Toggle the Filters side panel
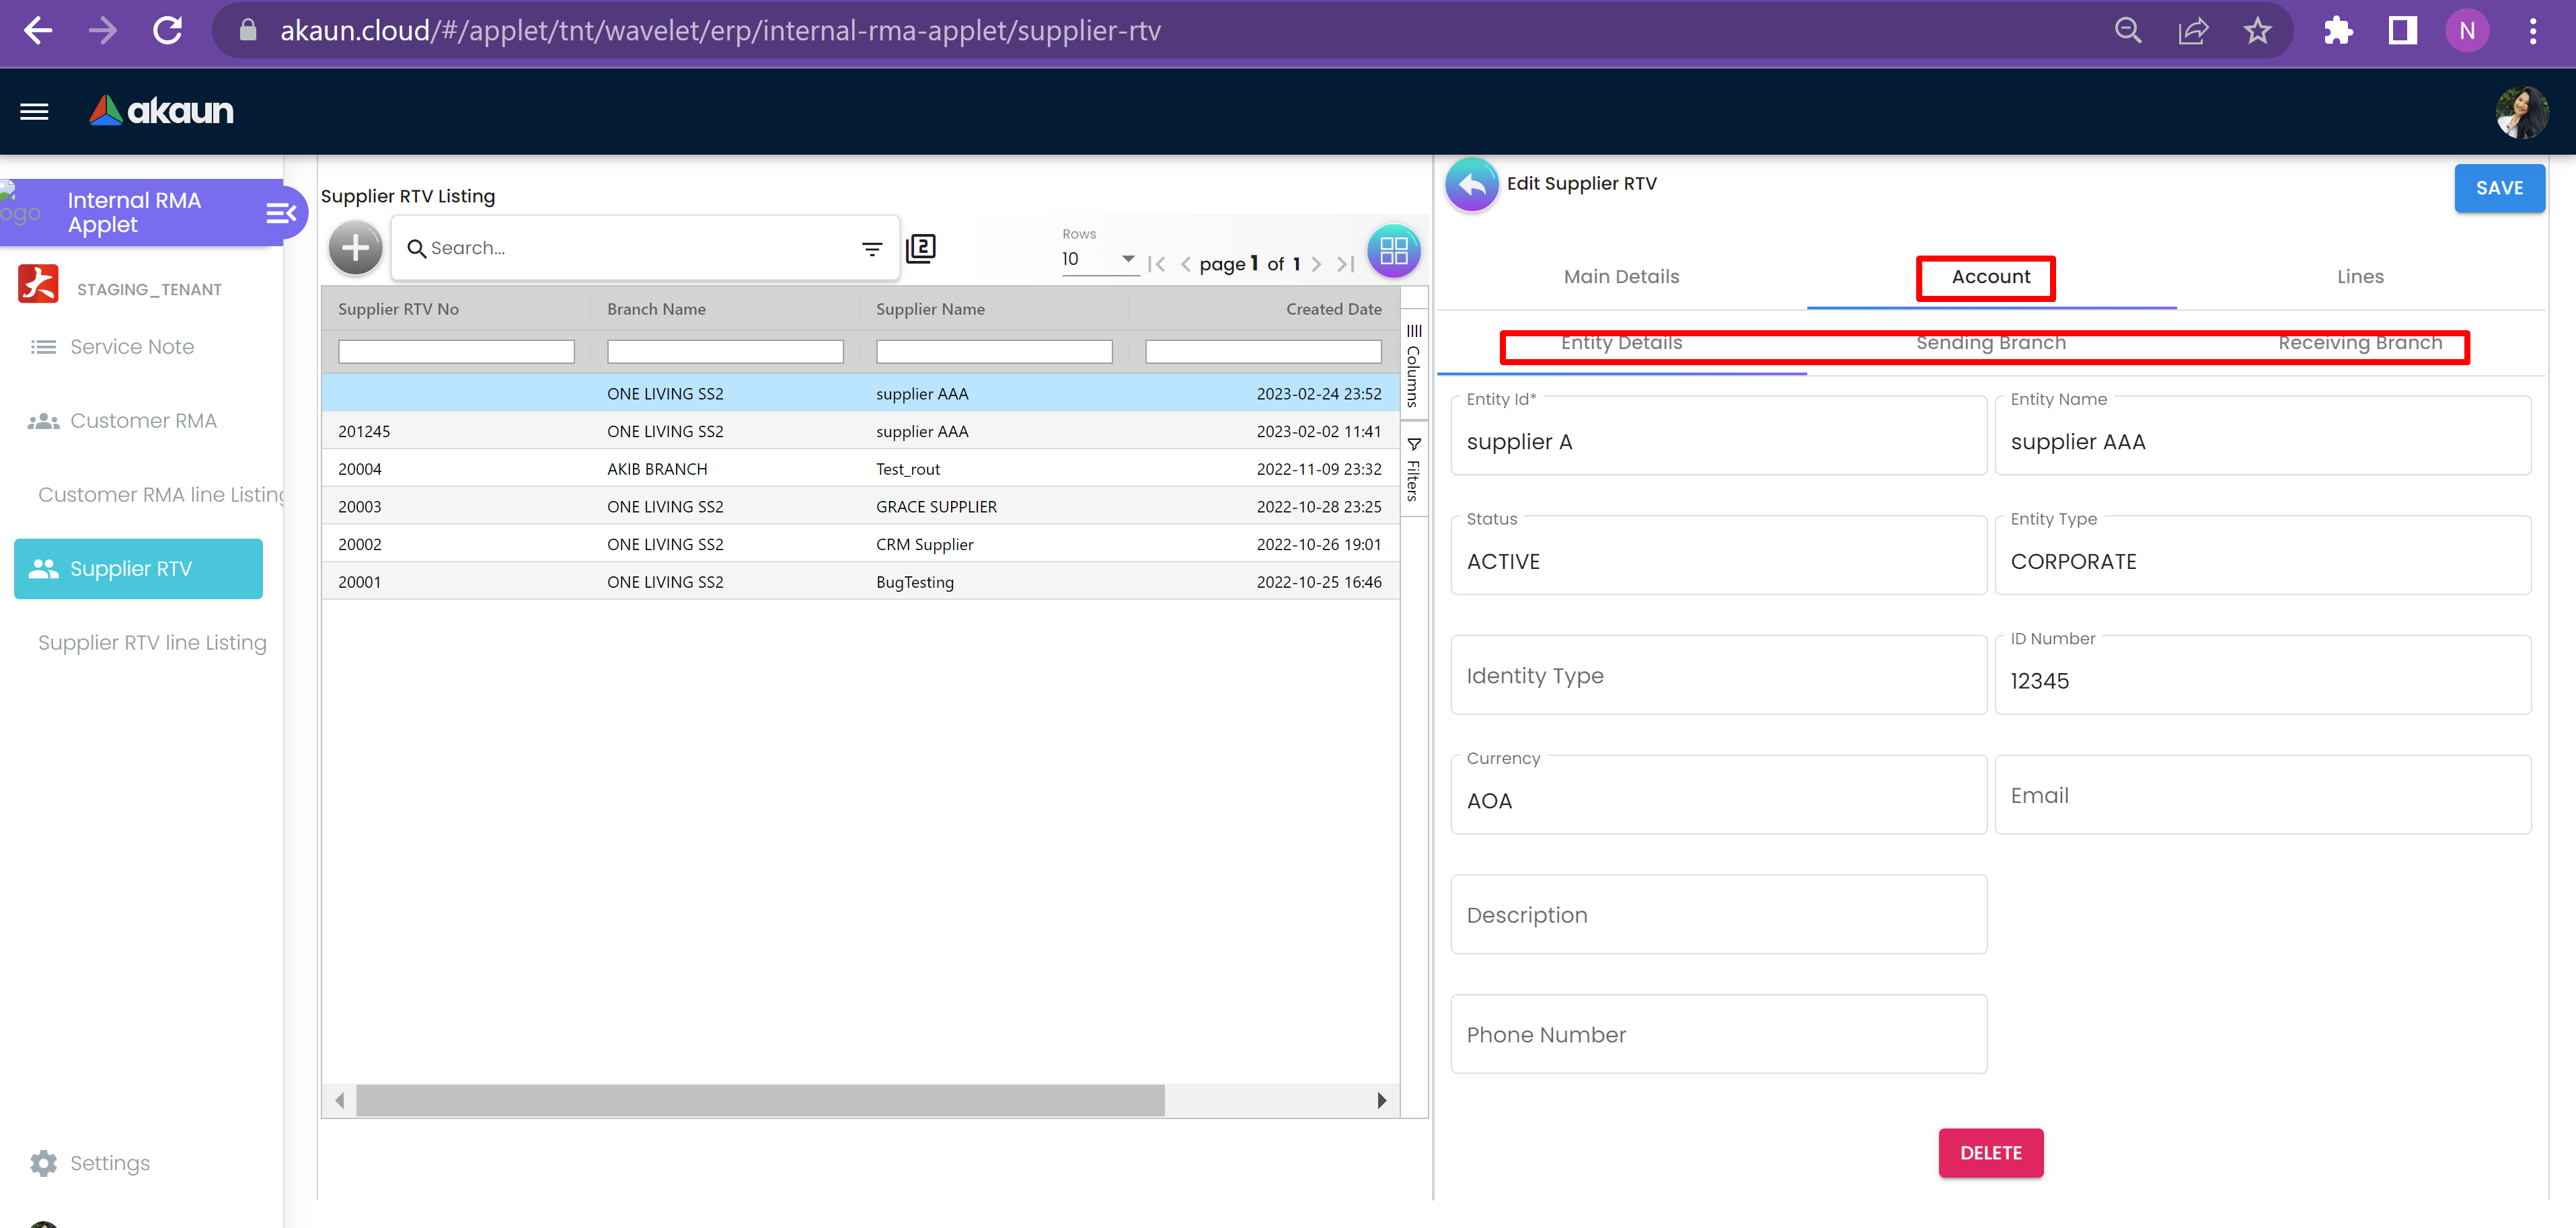Viewport: 2576px width, 1228px height. click(x=1413, y=469)
